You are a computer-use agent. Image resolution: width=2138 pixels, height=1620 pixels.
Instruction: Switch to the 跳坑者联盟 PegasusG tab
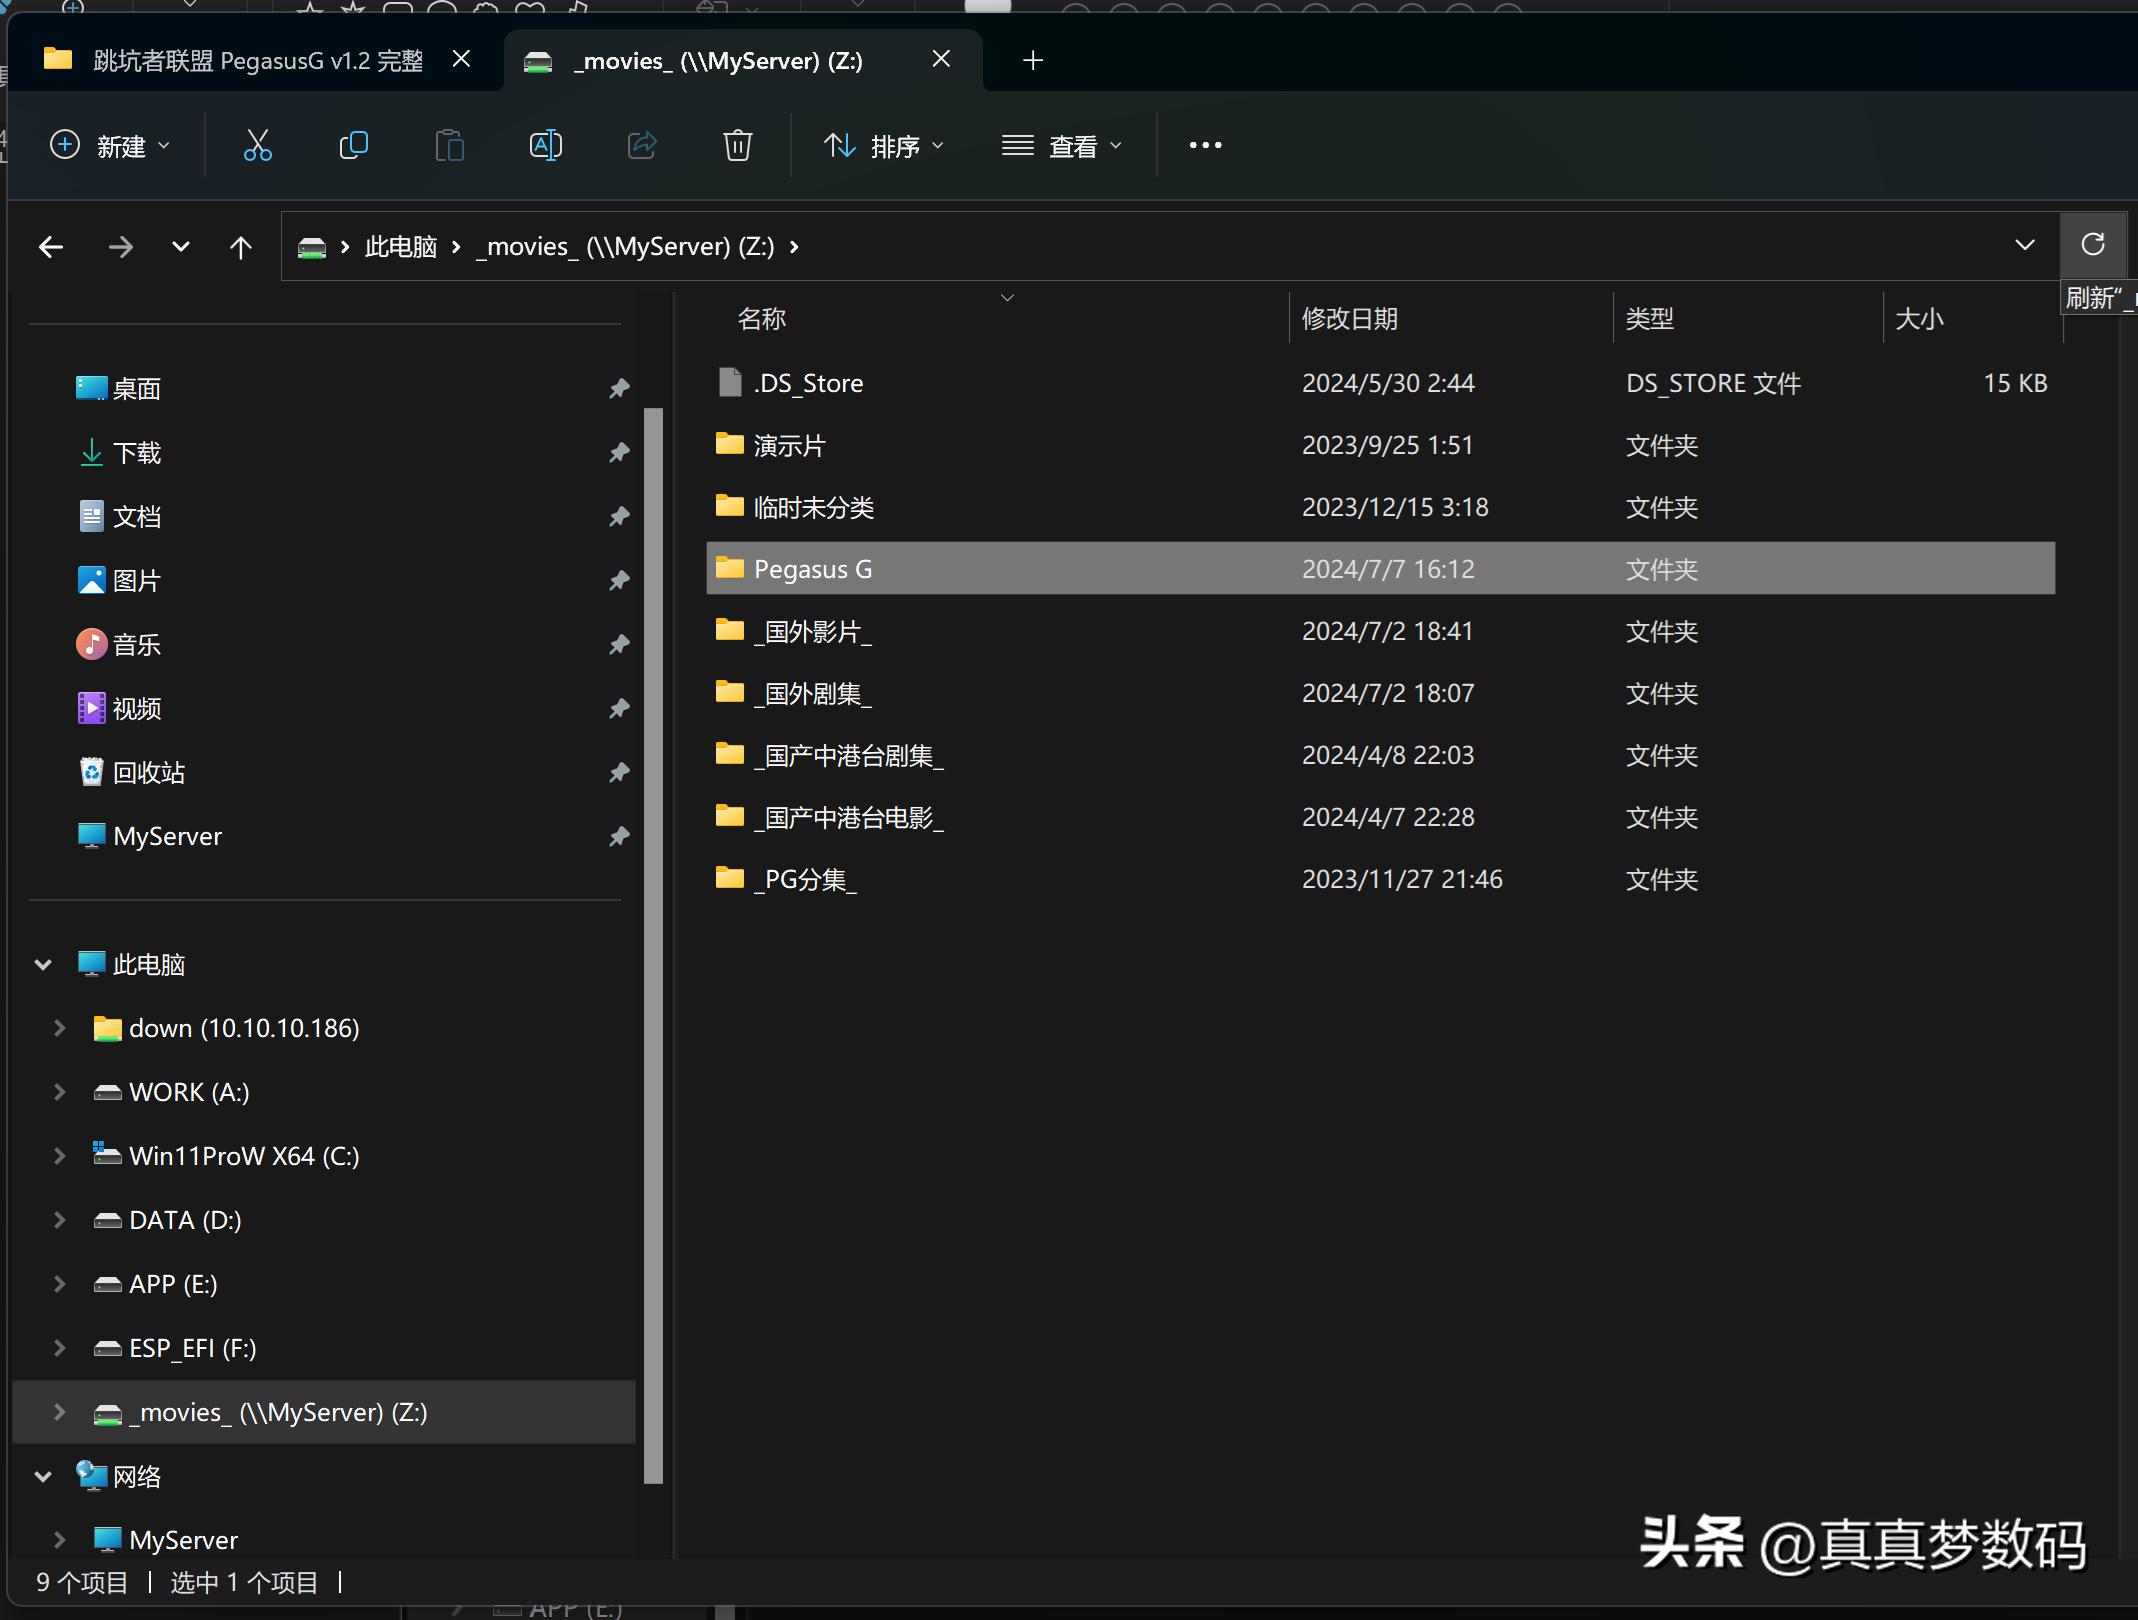[258, 61]
